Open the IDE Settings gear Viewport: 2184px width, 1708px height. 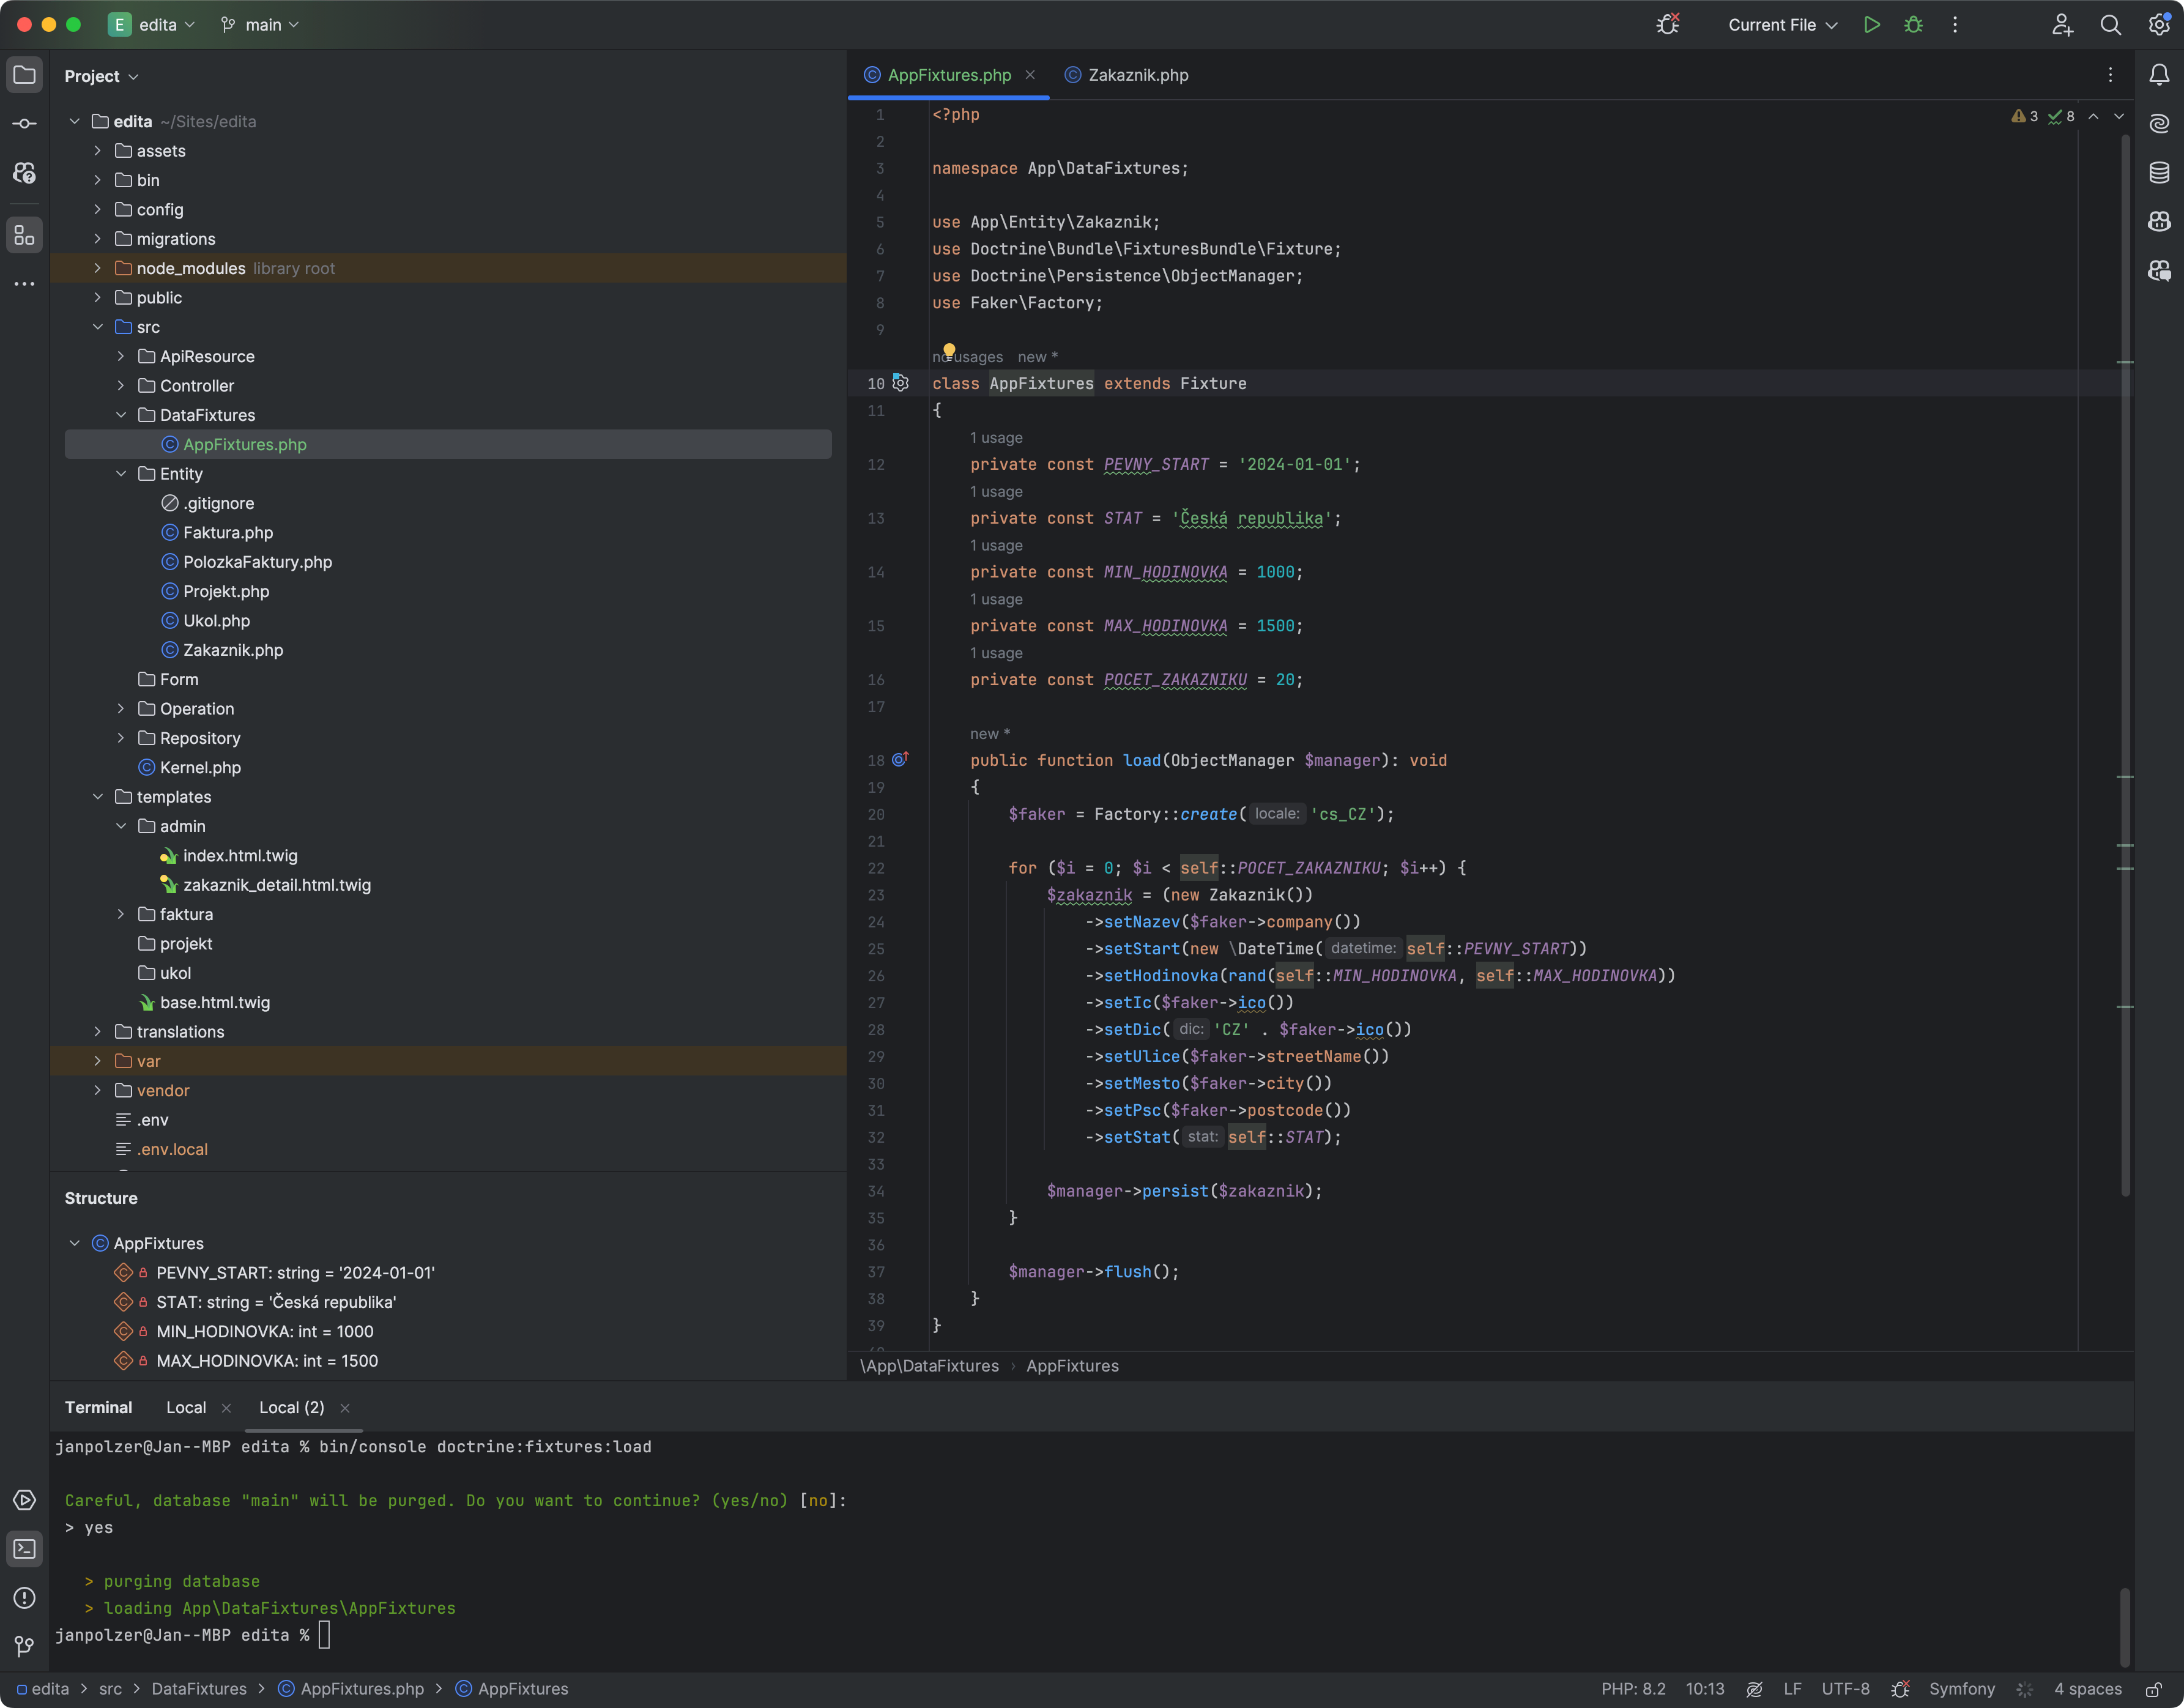click(x=2158, y=24)
